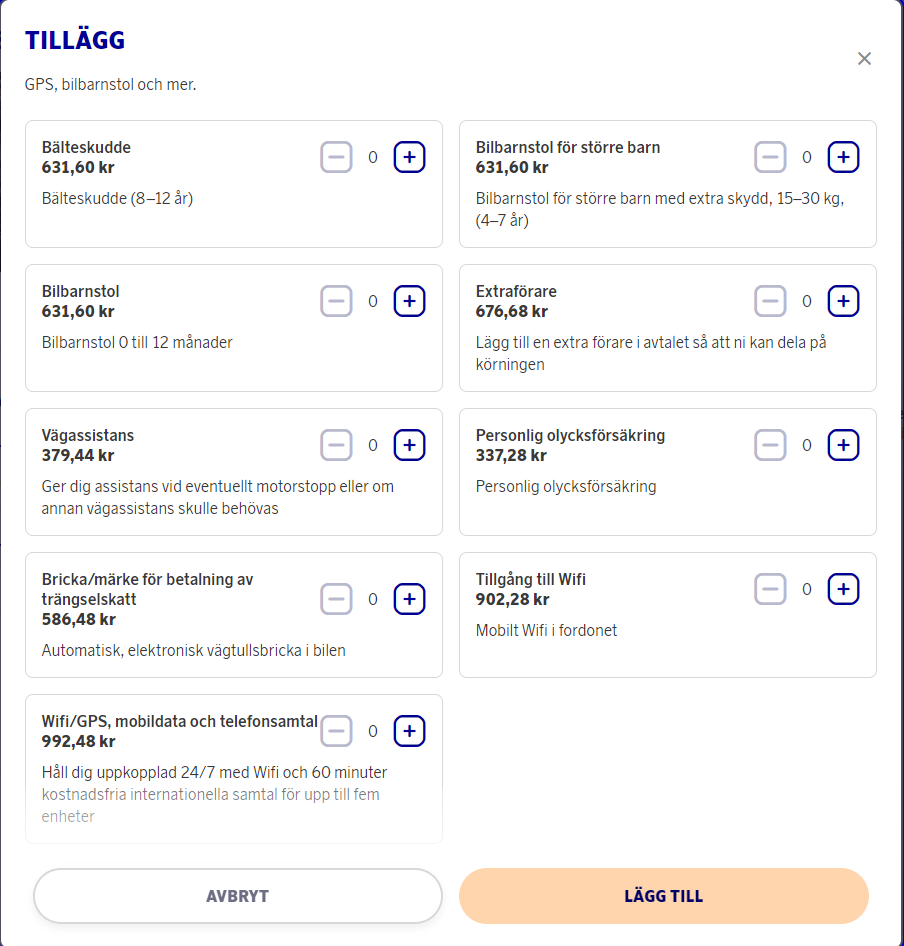Viewport: 904px width, 946px height.
Task: Decrease Tillgång till Wifi quantity
Action: (x=770, y=589)
